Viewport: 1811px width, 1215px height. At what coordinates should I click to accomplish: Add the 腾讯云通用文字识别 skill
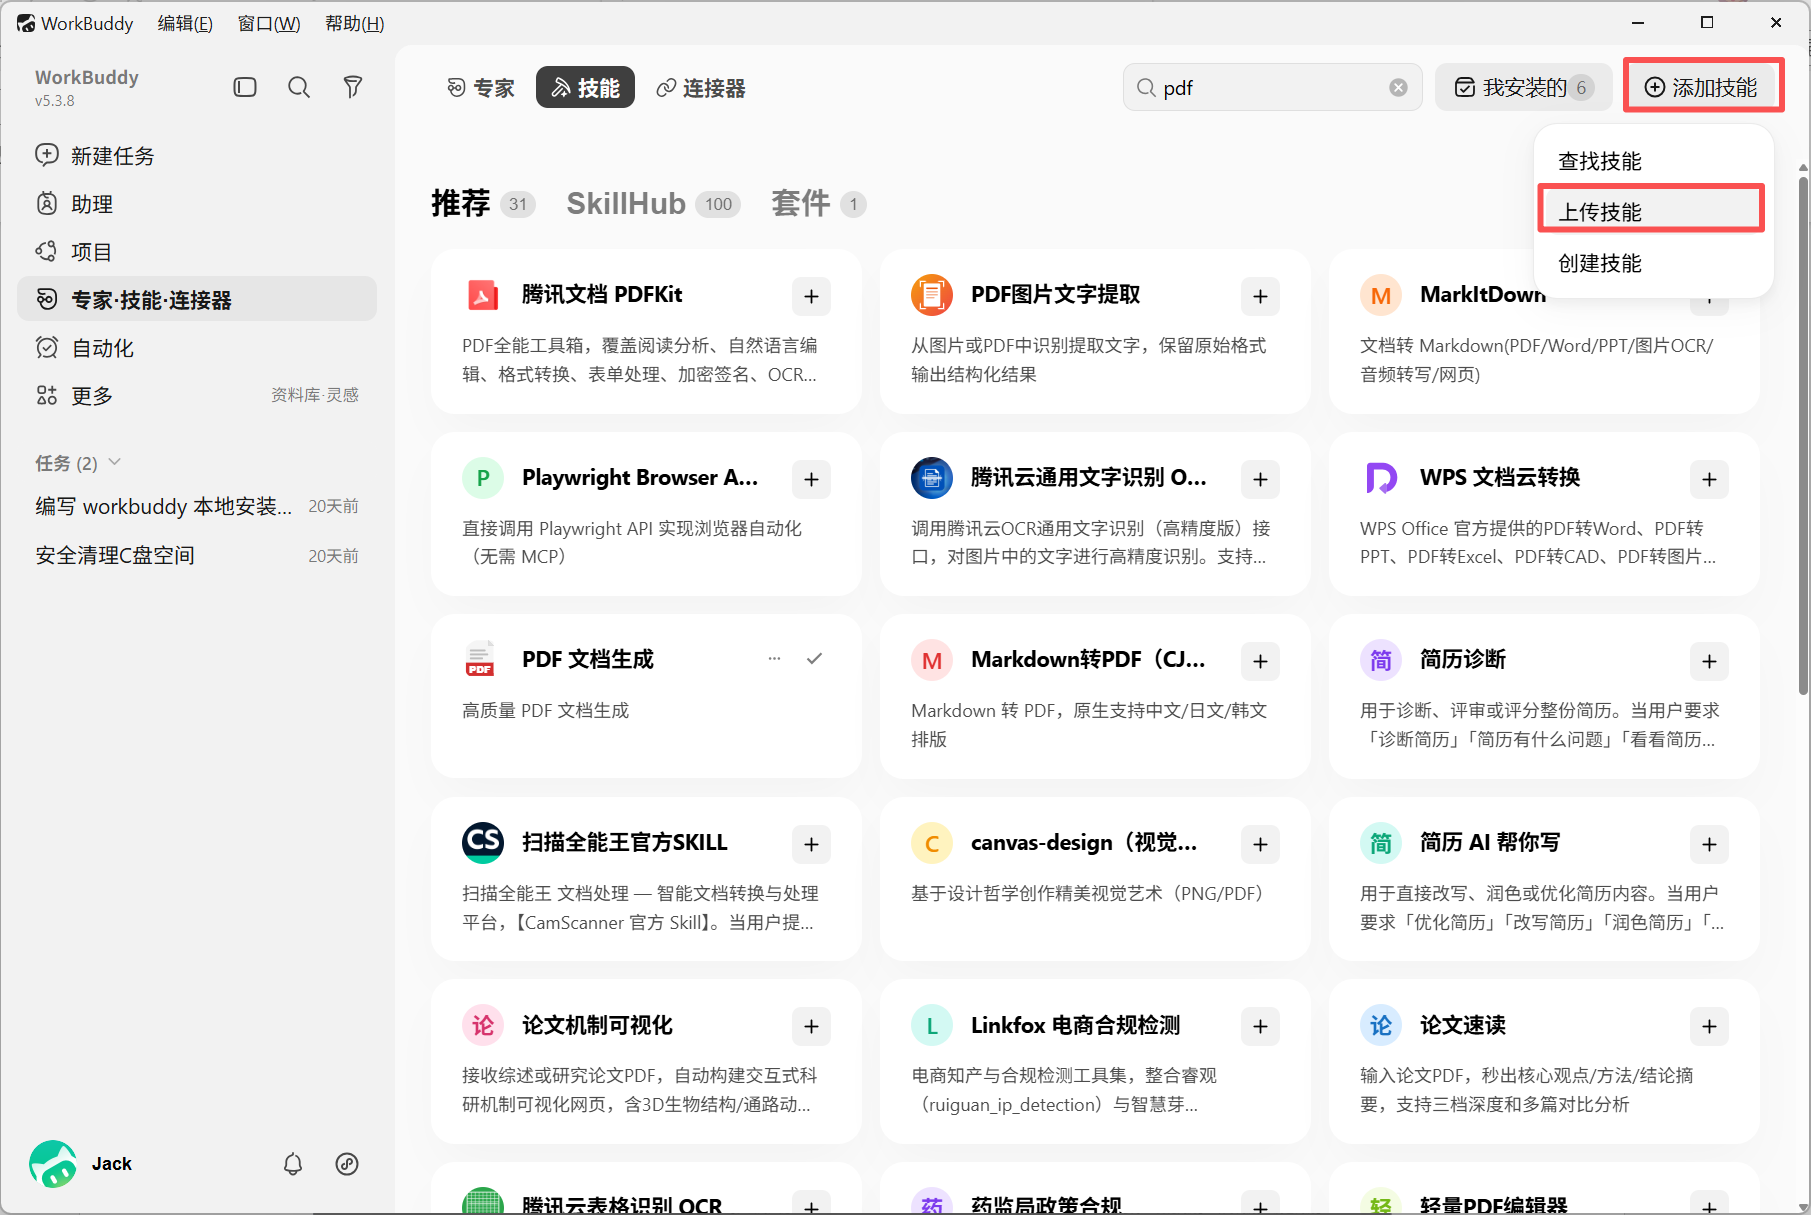1260,479
